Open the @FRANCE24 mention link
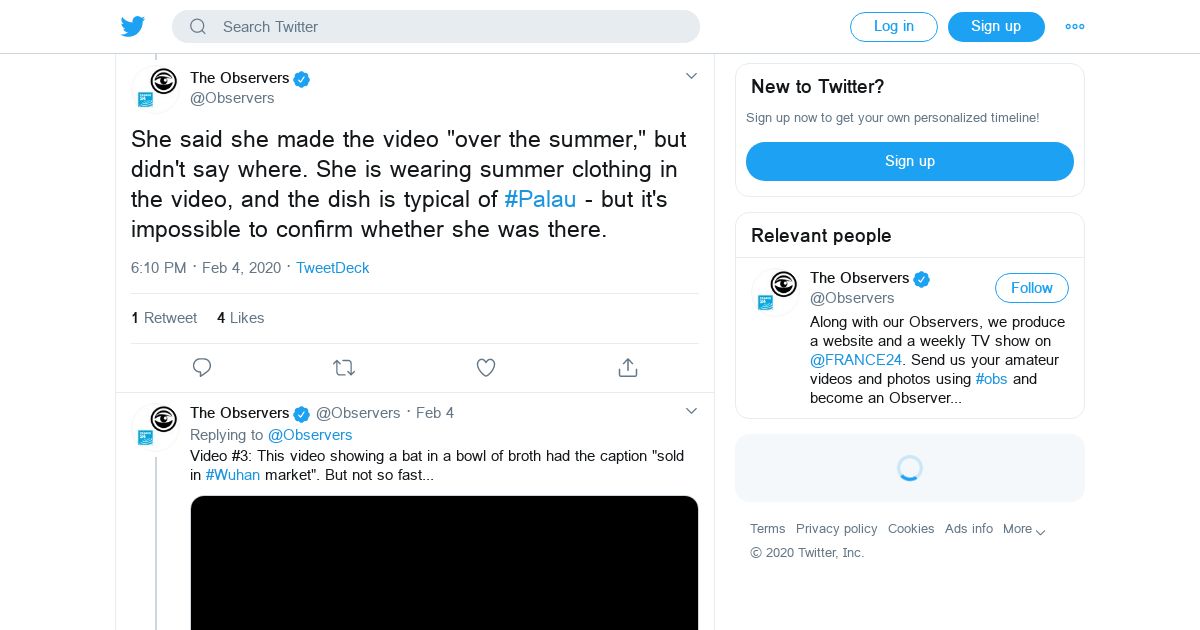 [856, 360]
